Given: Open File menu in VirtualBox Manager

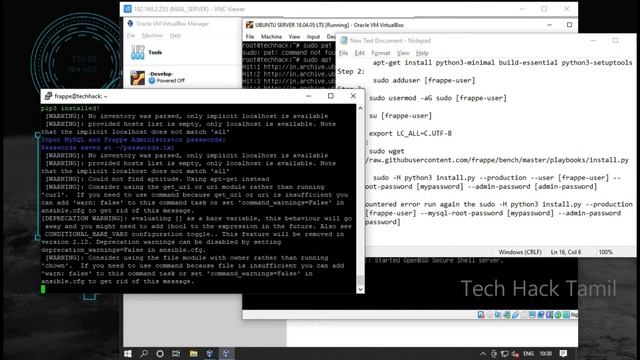Looking at the screenshot, I should point(131,36).
